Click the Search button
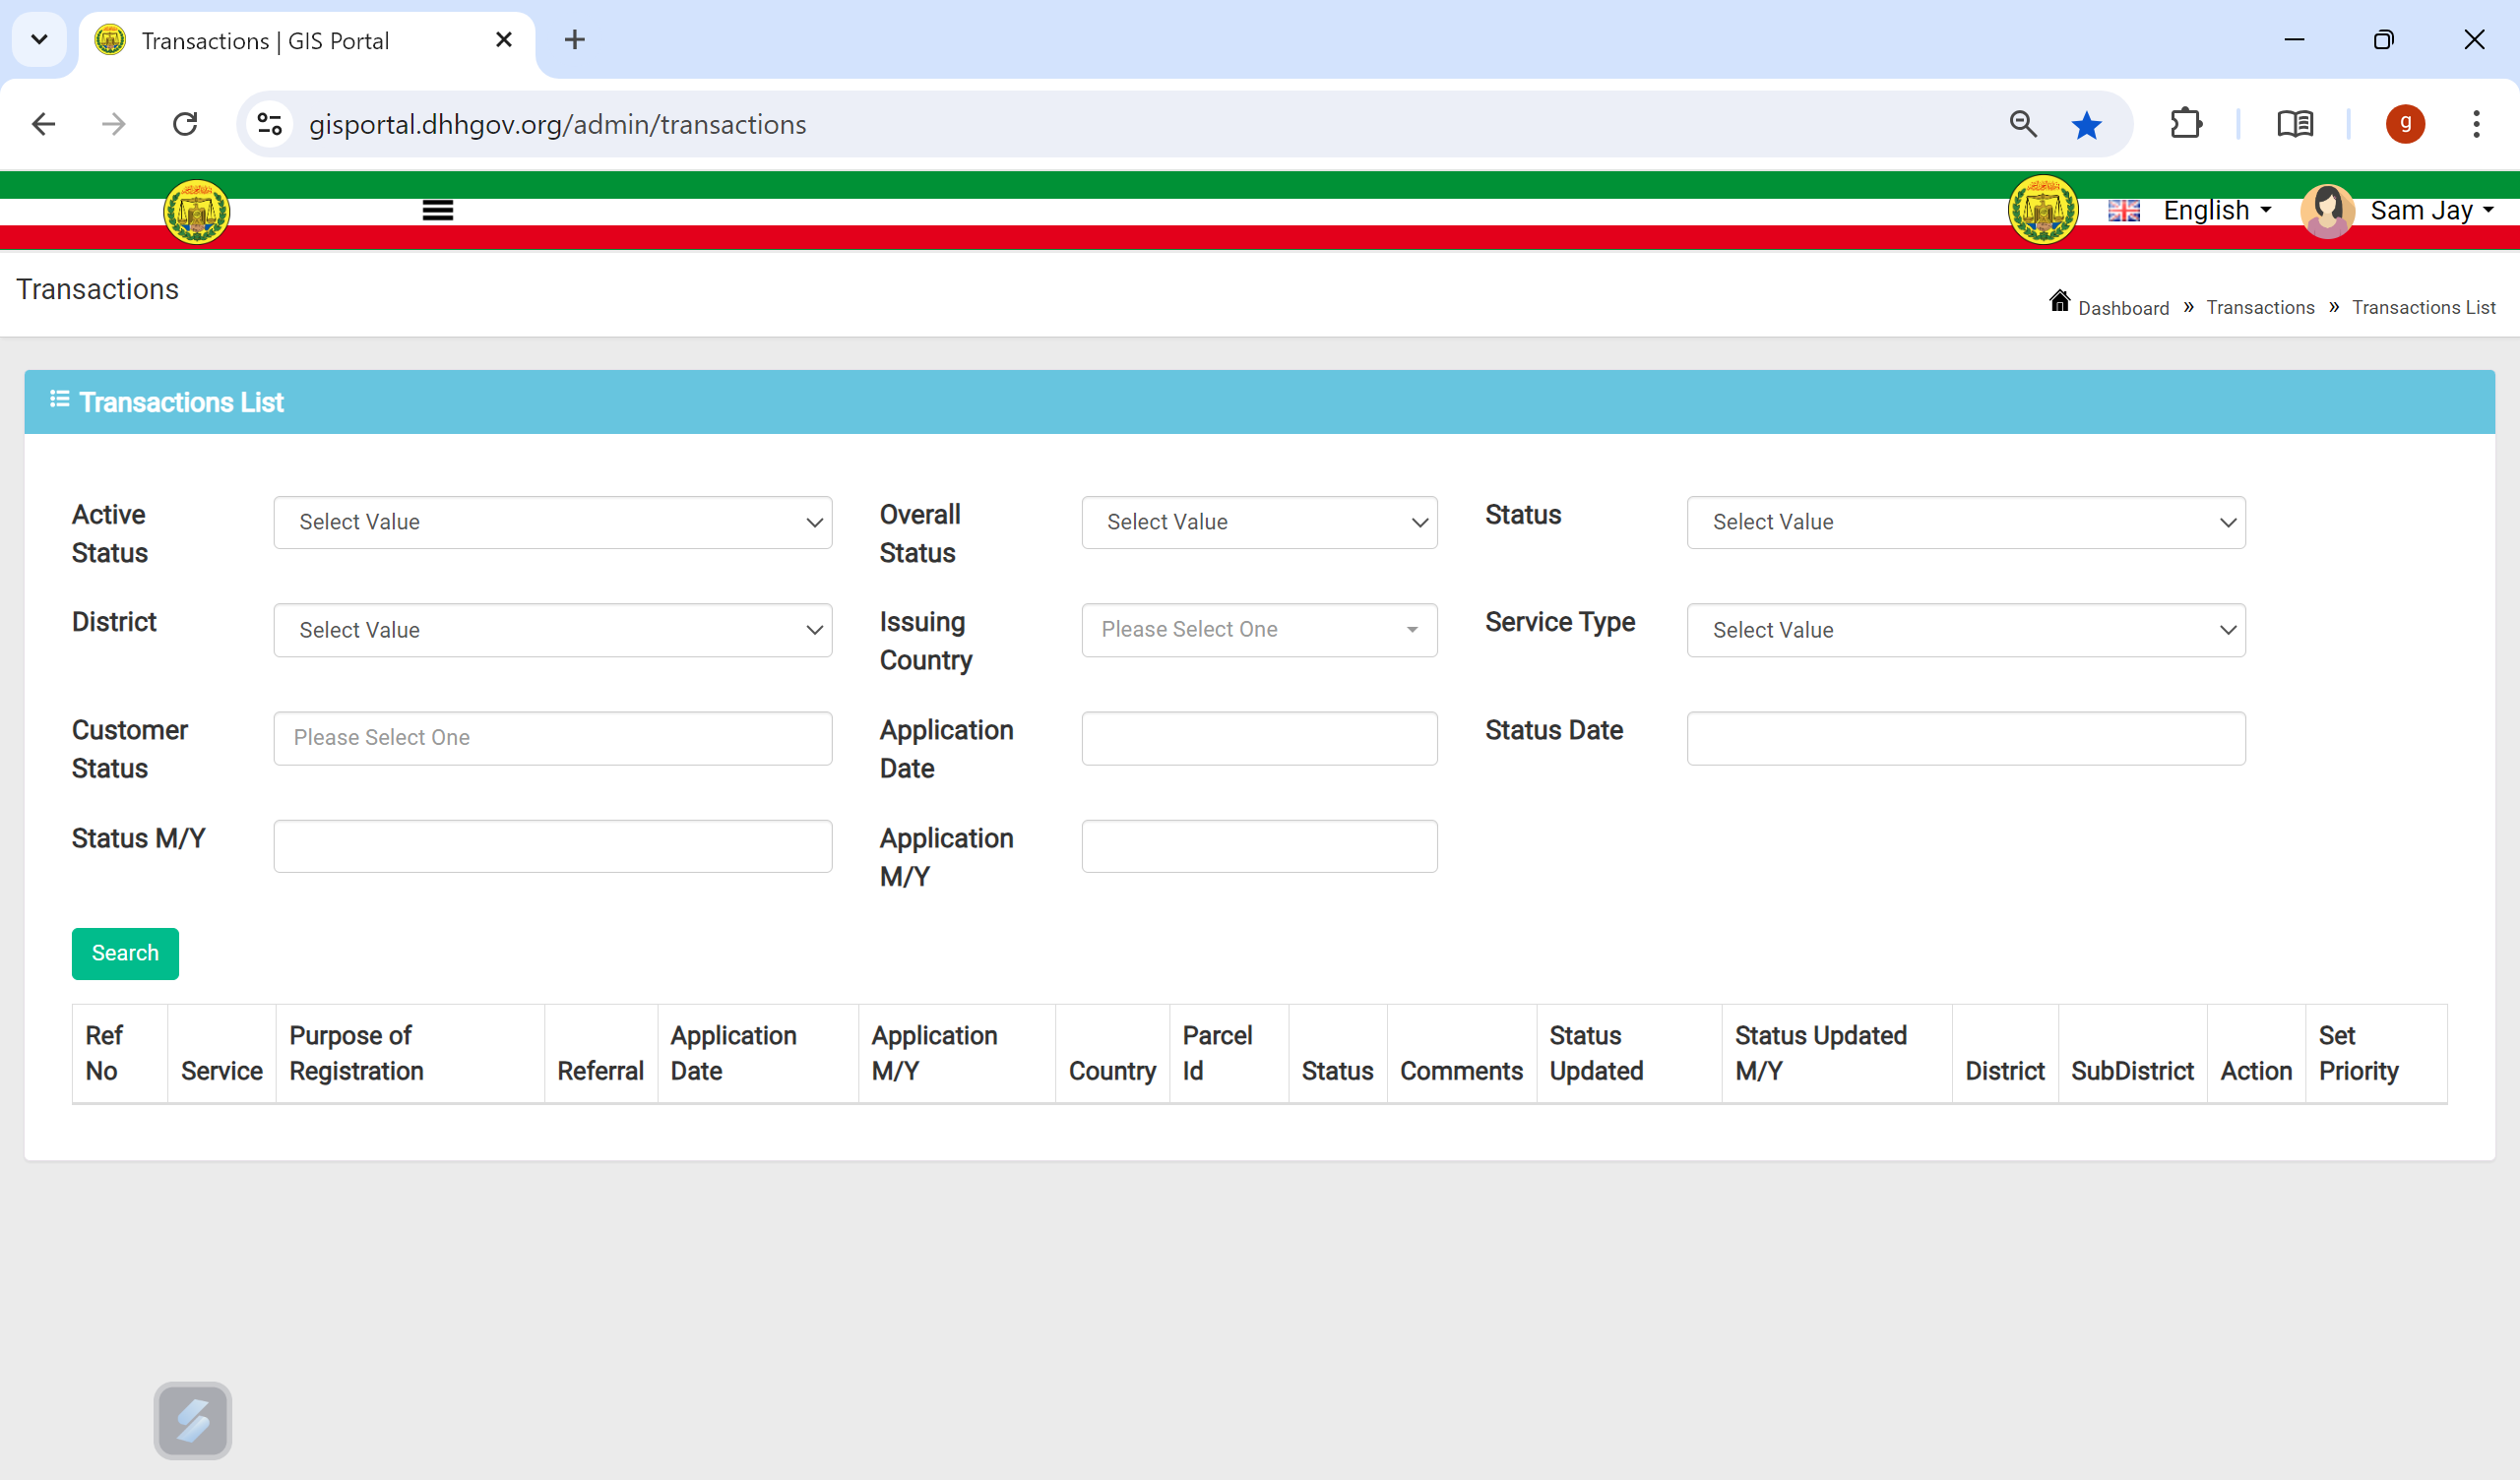This screenshot has width=2520, height=1480. (x=125, y=953)
